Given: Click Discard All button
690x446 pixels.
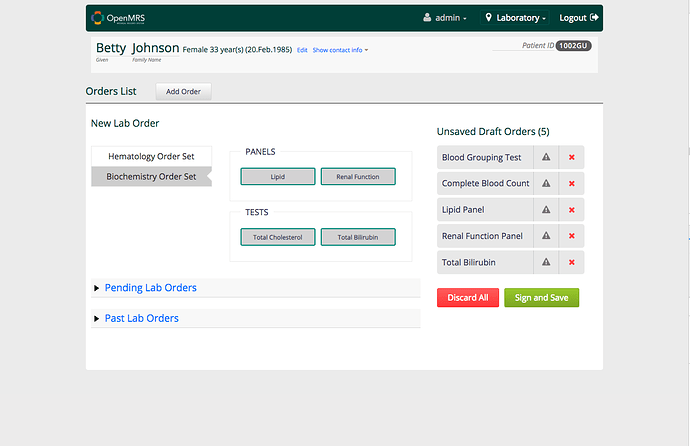Looking at the screenshot, I should pos(468,298).
